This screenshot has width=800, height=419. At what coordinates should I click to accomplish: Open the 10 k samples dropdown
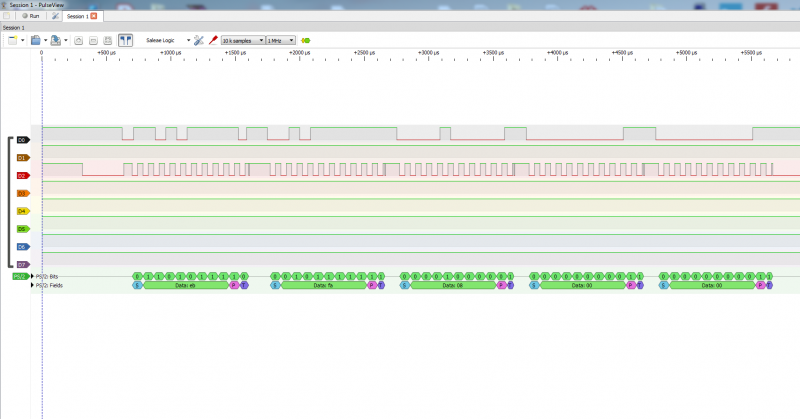click(243, 40)
